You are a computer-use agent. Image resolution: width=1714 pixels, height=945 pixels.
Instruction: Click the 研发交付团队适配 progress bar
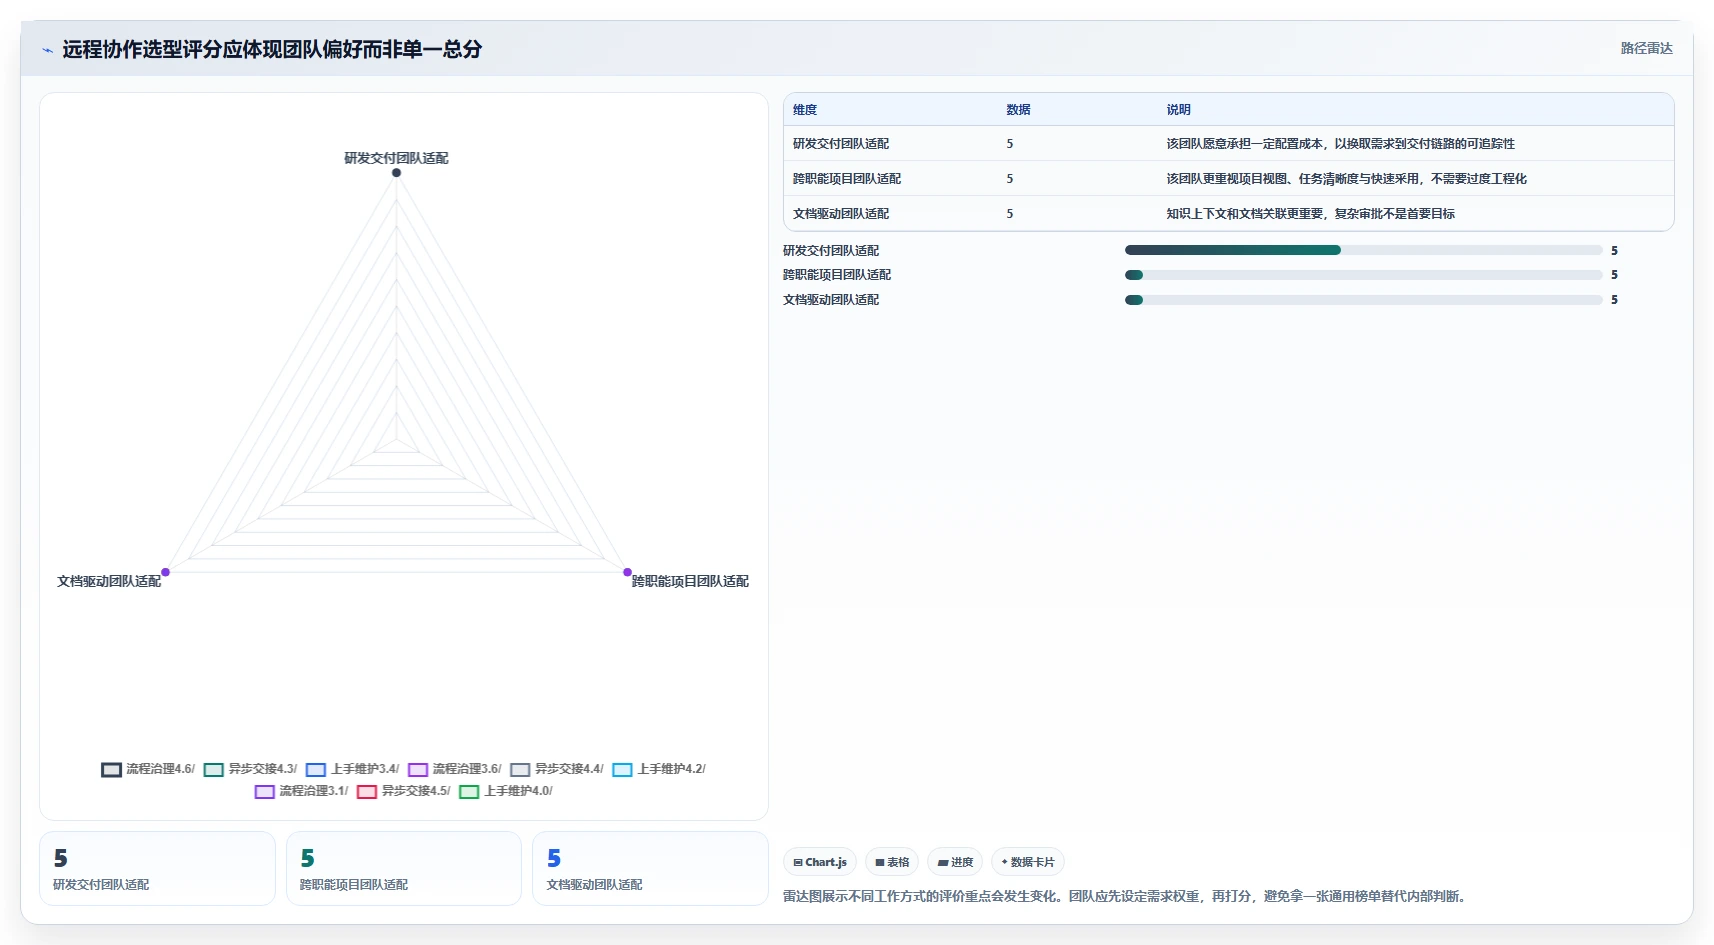pos(1364,250)
